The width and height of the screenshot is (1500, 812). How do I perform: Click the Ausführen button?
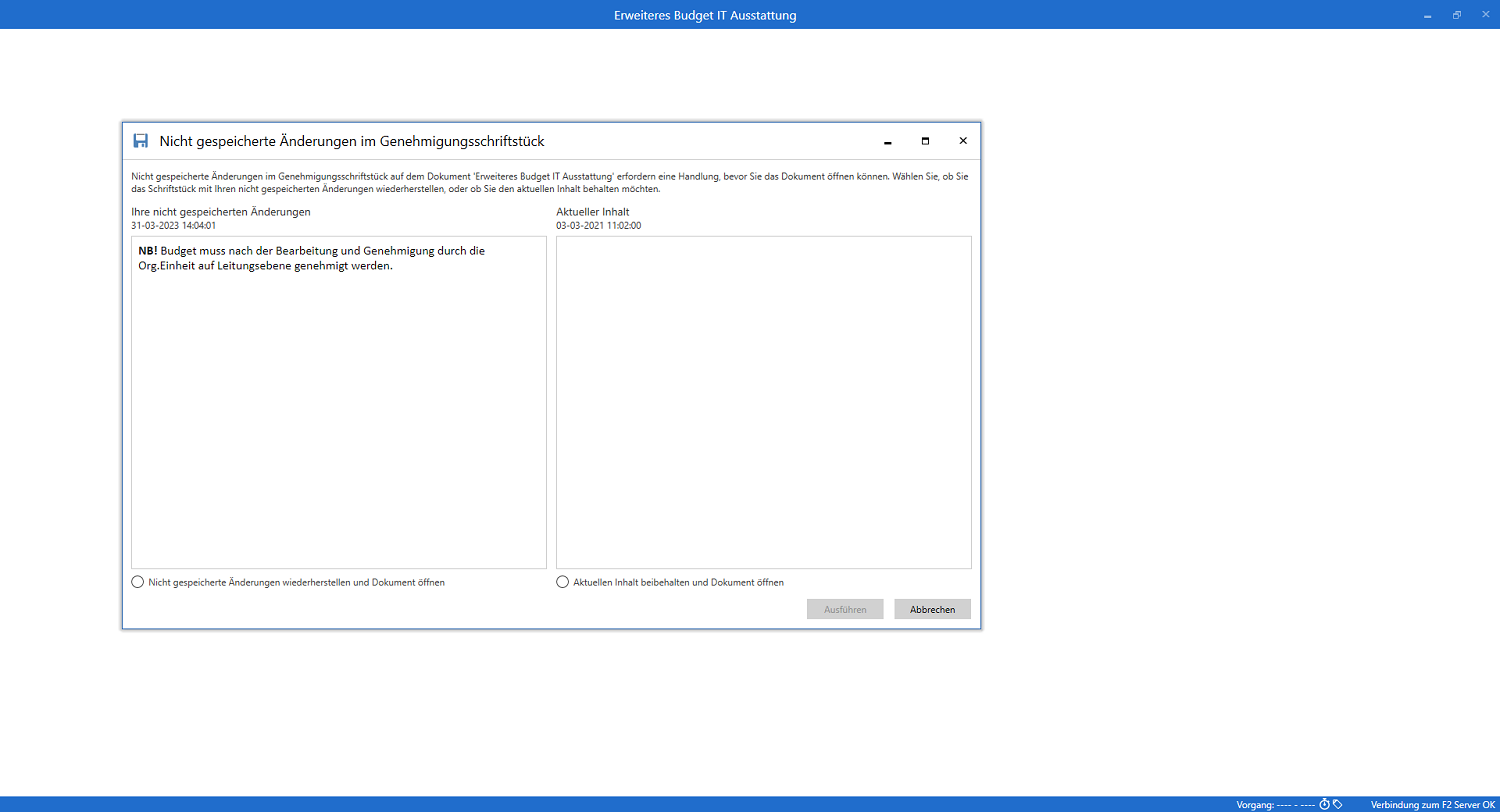point(845,608)
